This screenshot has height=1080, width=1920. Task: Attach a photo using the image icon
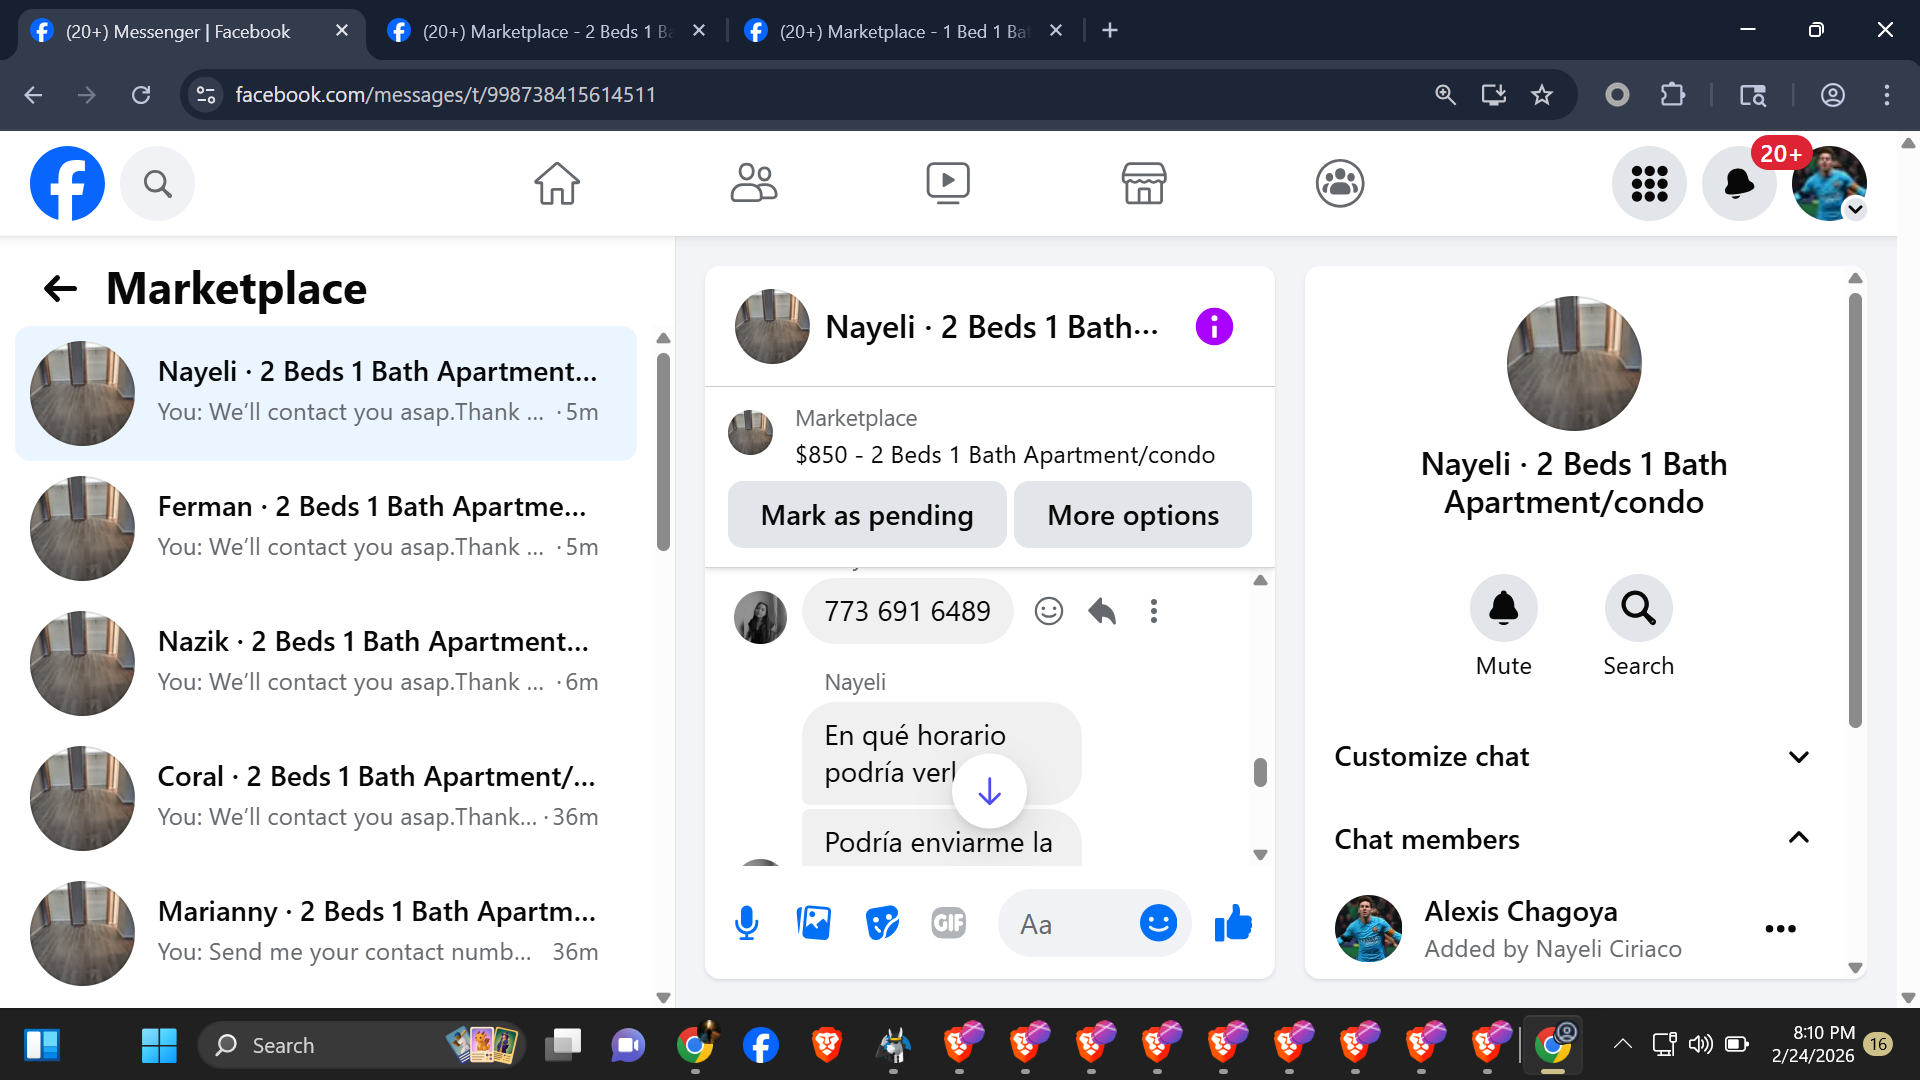tap(814, 923)
